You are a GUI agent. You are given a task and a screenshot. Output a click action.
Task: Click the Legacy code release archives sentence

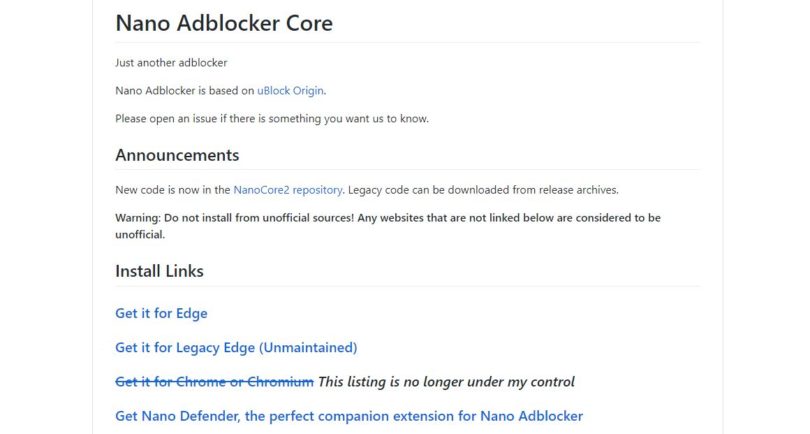point(483,190)
